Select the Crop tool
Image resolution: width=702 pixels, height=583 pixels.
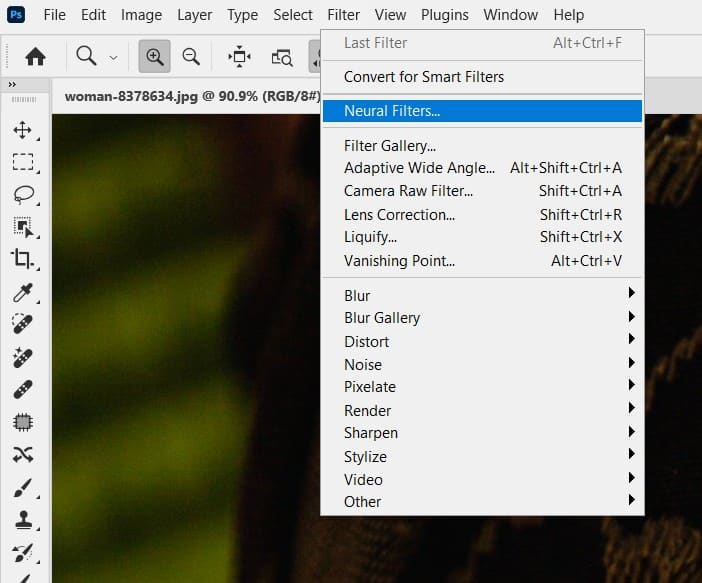point(23,259)
